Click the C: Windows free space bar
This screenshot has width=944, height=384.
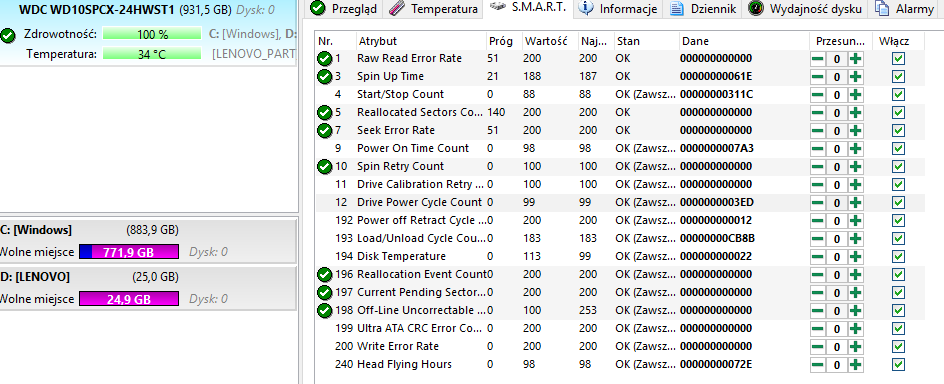pyautogui.click(x=129, y=252)
